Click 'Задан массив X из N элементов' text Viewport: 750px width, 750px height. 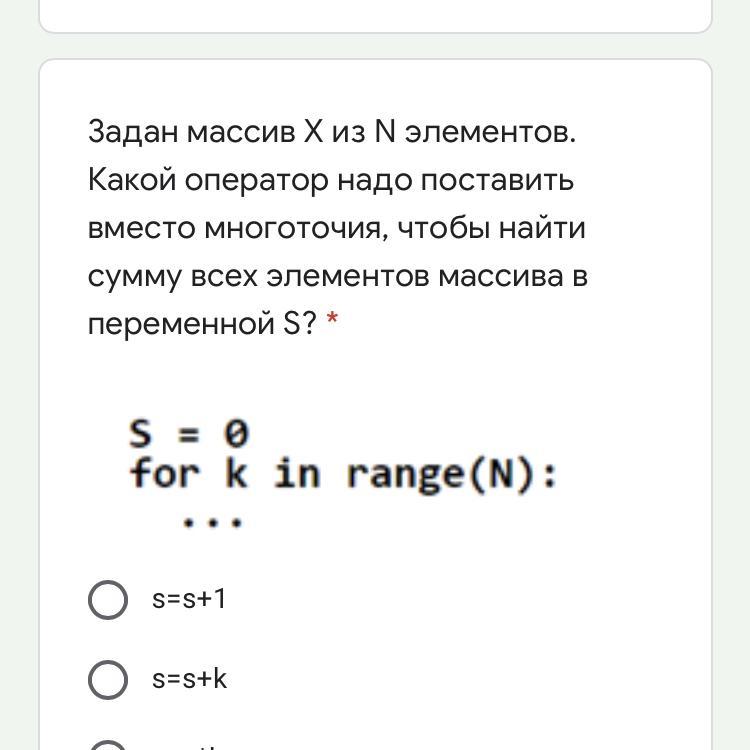tap(332, 132)
